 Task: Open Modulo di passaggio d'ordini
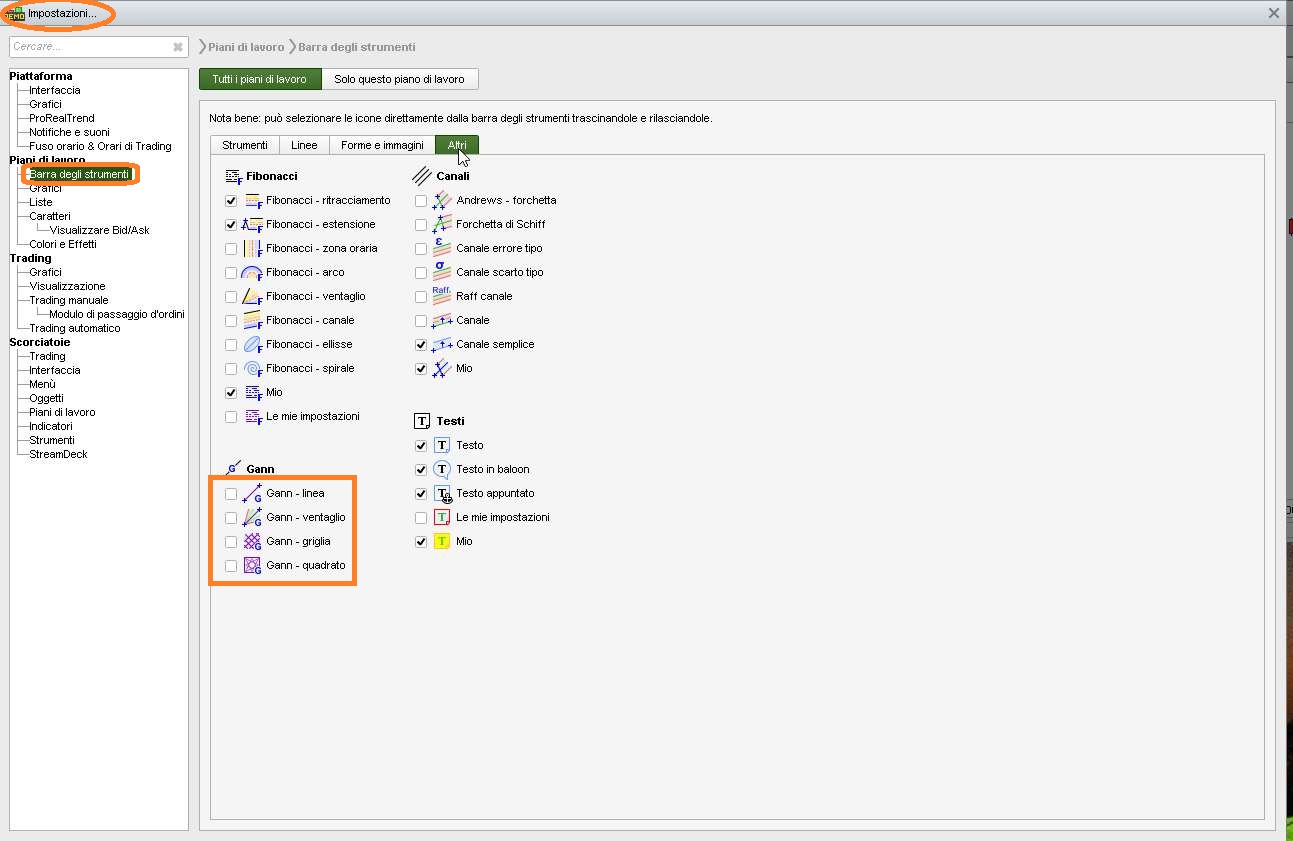117,314
